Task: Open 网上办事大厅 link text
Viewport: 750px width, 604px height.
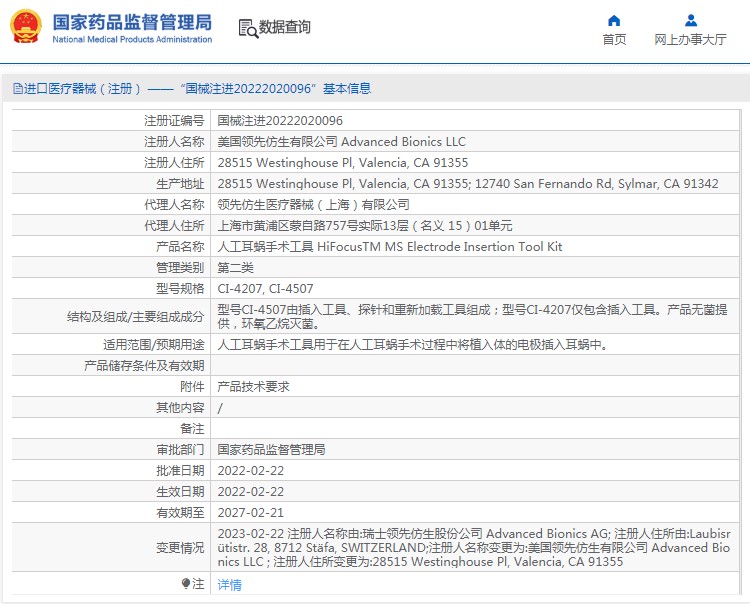Action: coord(690,40)
